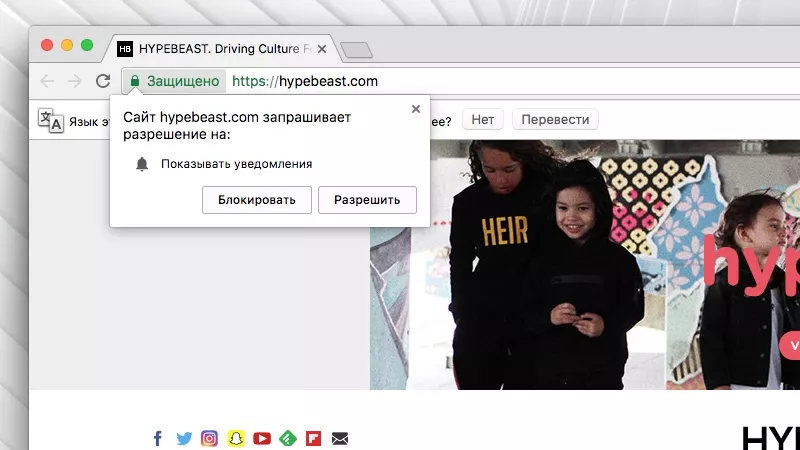Close the HYPEBEAST browser tab

click(322, 49)
